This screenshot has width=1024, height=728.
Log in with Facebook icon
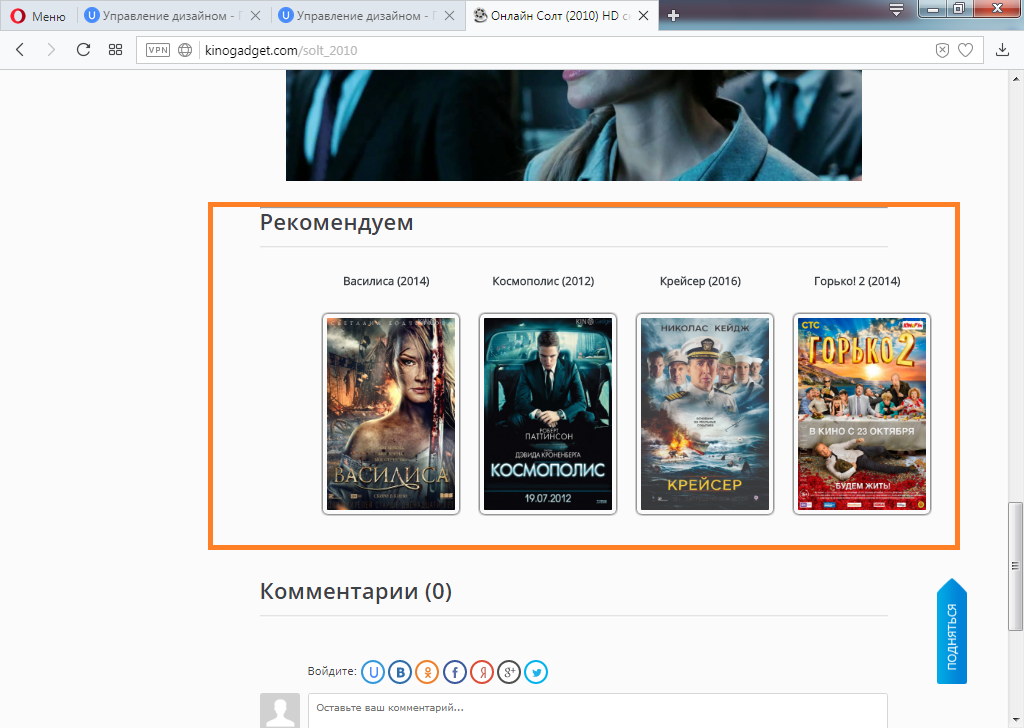tap(455, 672)
